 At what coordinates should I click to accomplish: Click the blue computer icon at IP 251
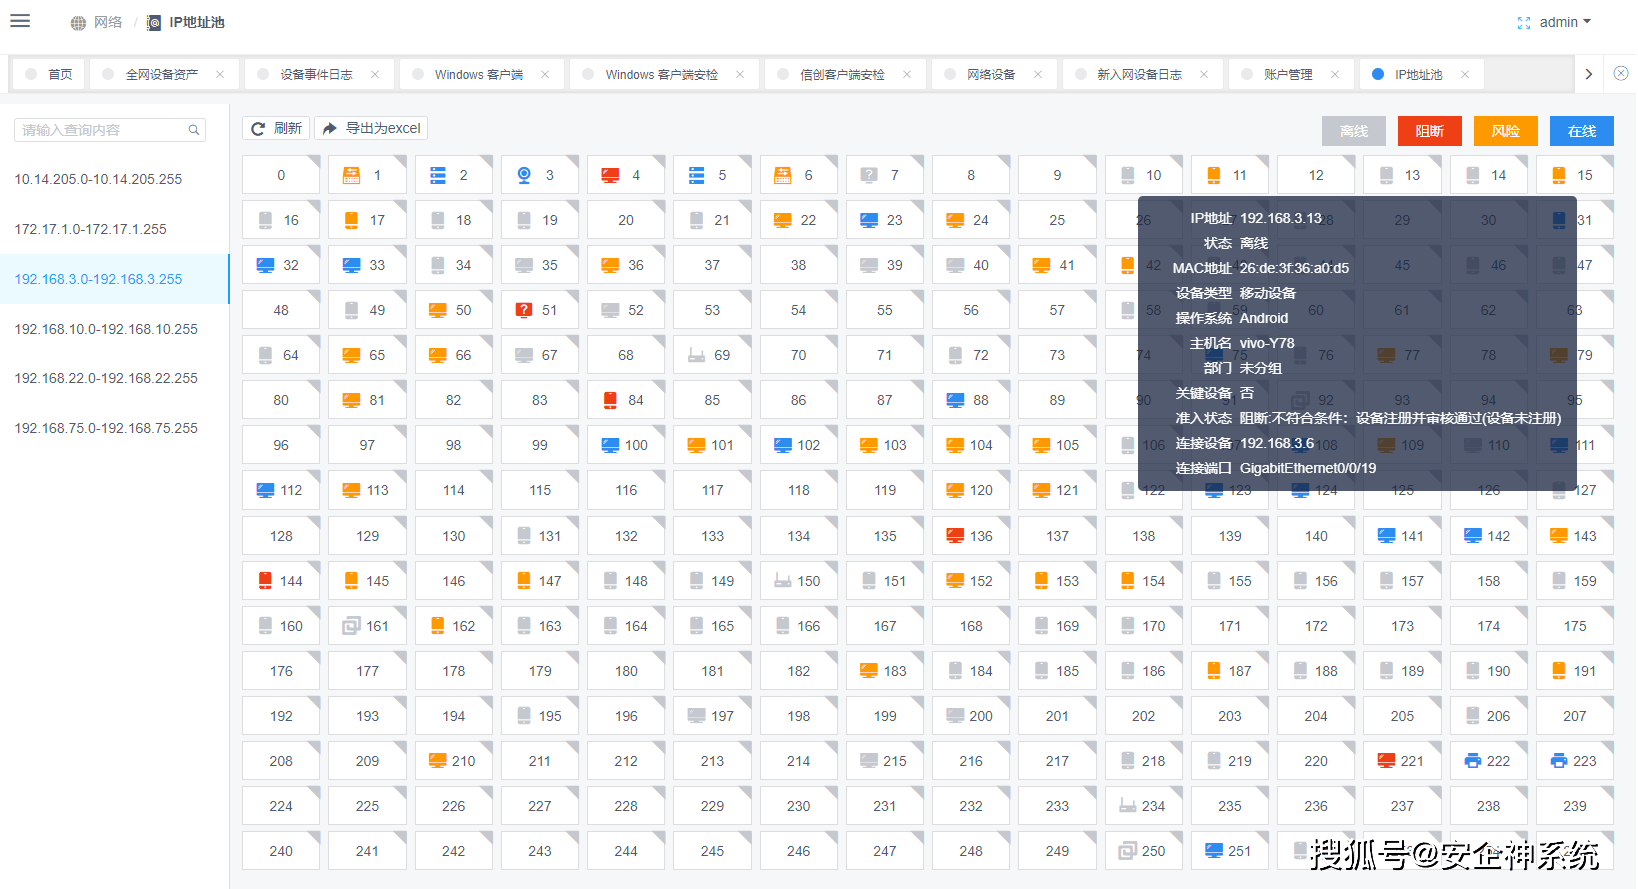coord(1214,851)
